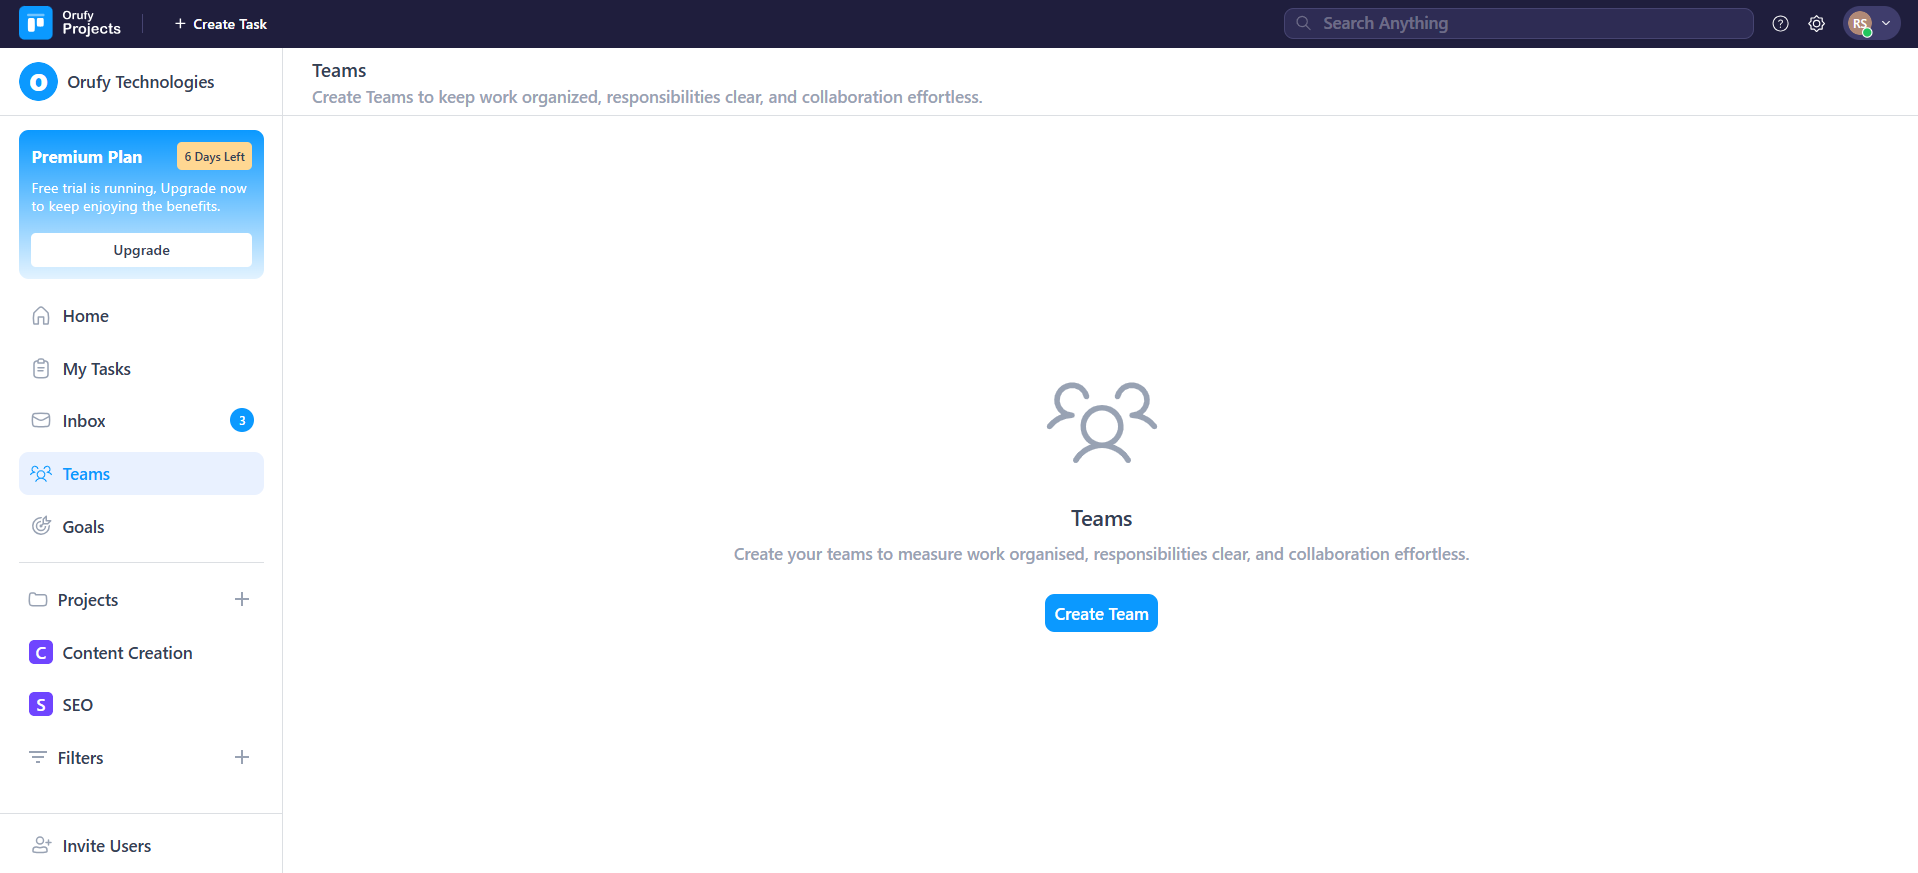This screenshot has width=1918, height=873.
Task: Select Goals in the sidebar
Action: 83,527
